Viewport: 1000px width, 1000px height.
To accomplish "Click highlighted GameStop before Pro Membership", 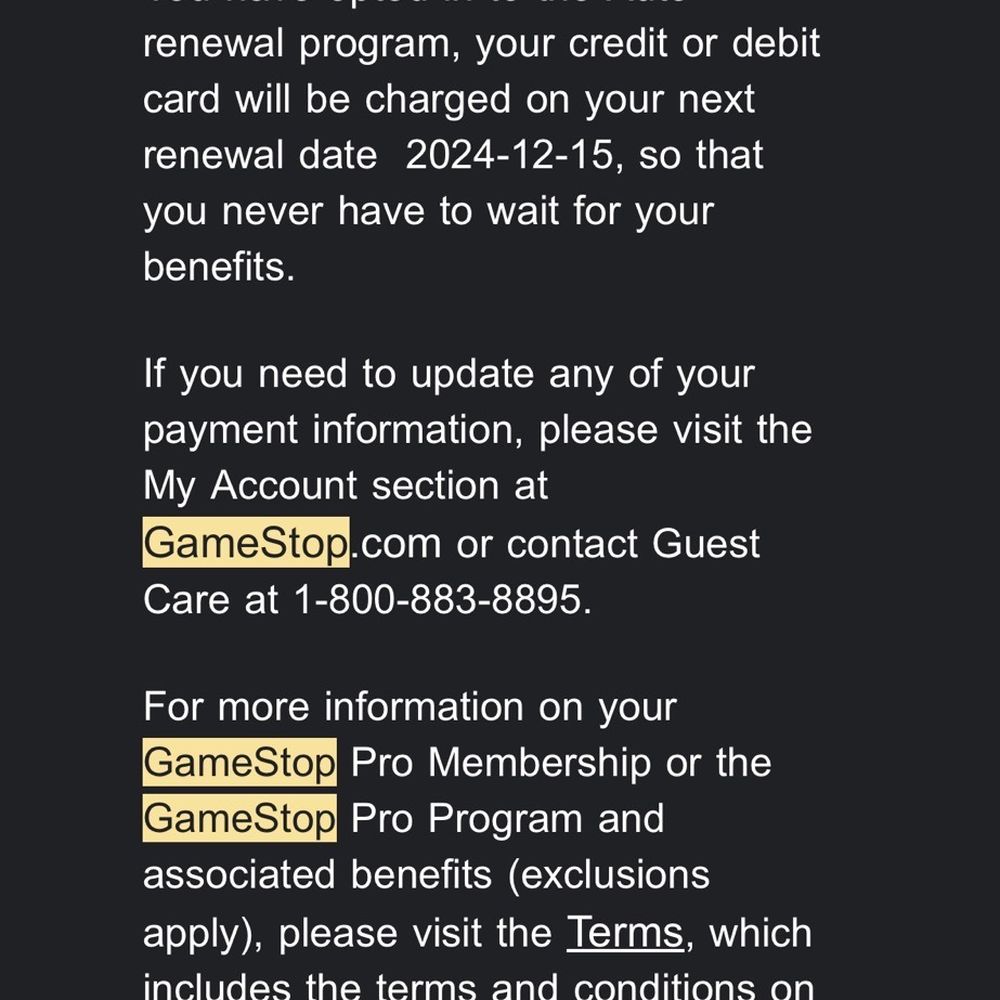I will pos(239,763).
